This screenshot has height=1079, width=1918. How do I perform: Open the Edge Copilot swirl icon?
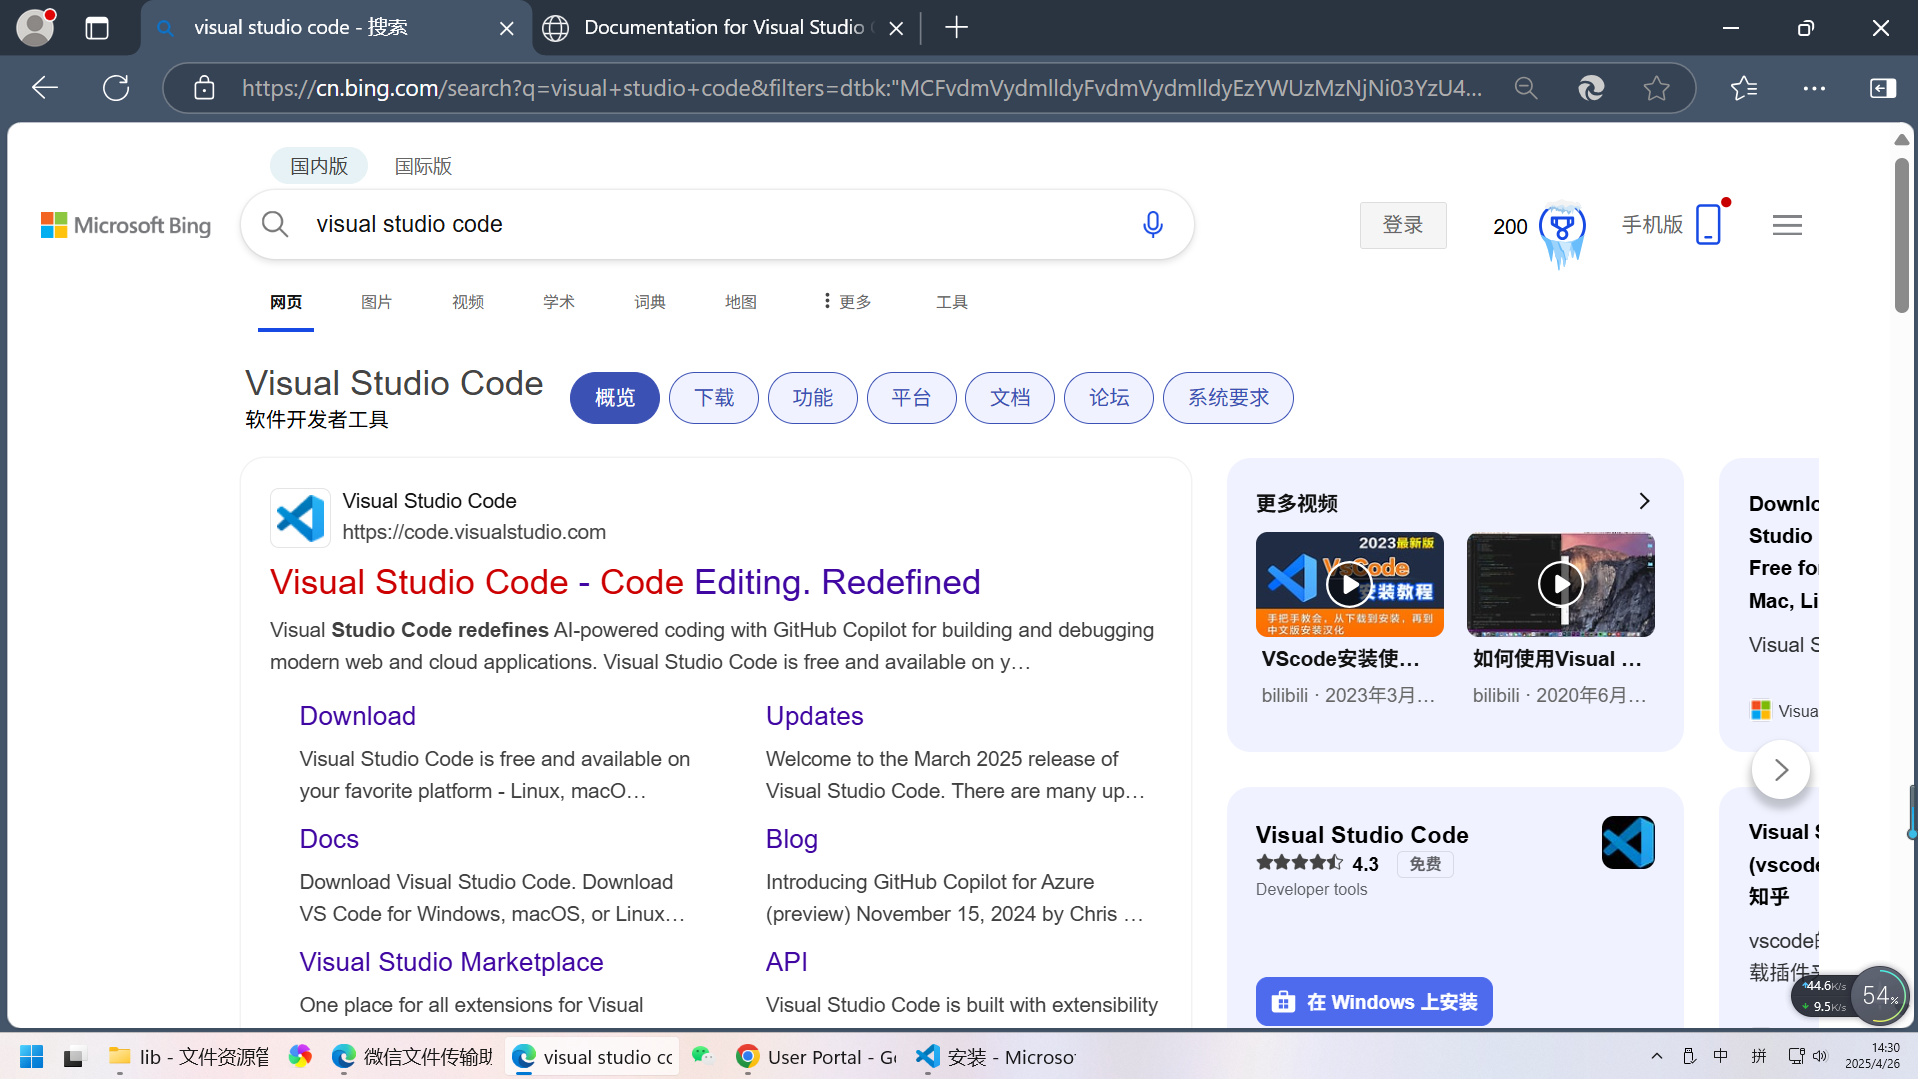(x=1591, y=88)
